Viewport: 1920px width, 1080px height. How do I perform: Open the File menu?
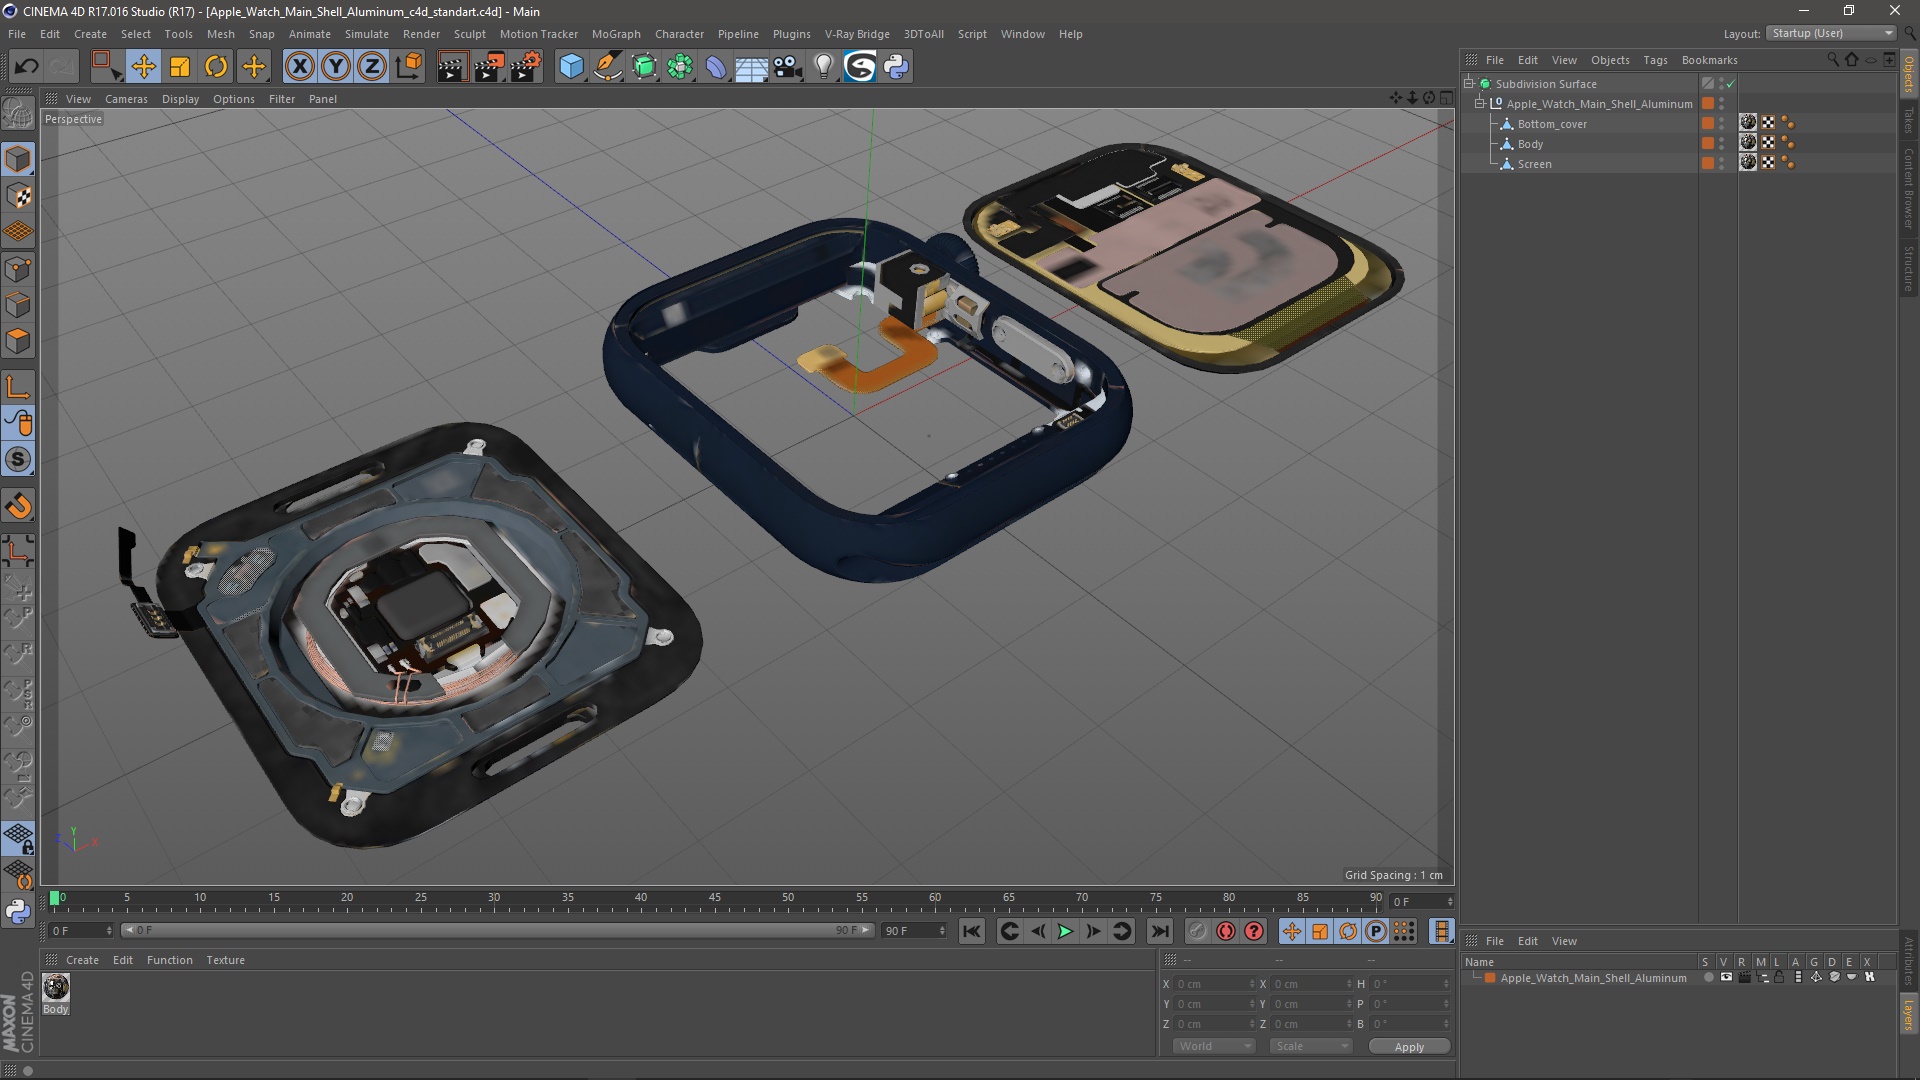pos(17,34)
